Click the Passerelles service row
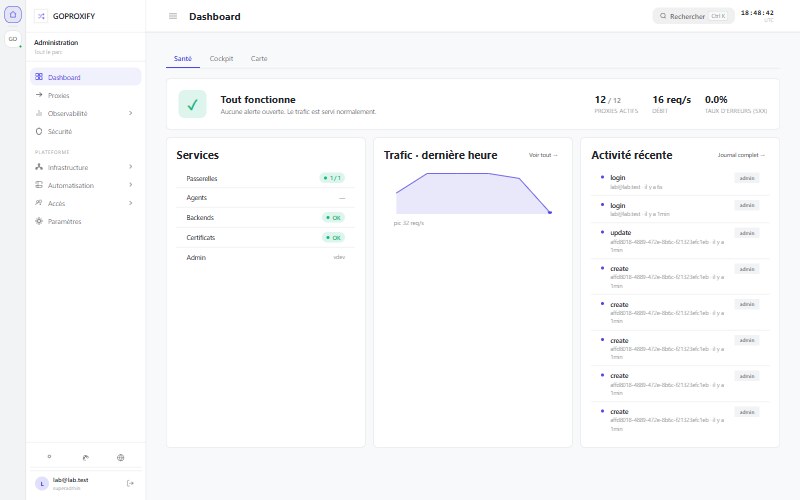 (x=265, y=178)
